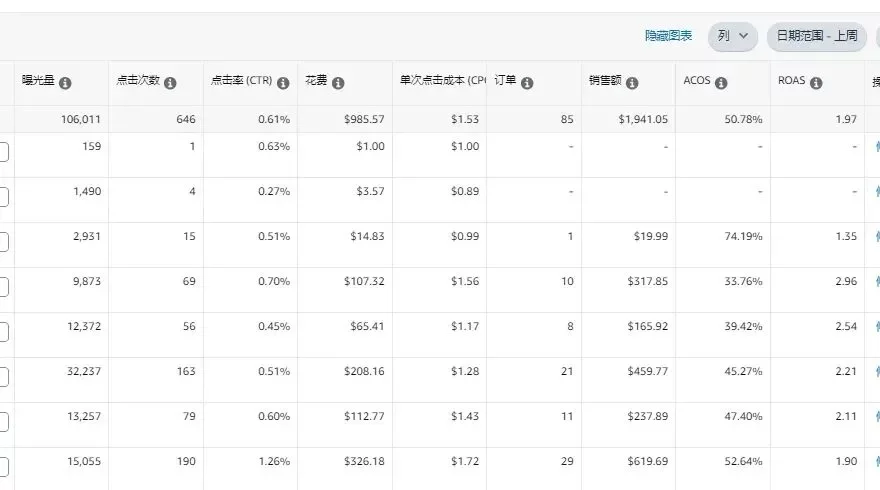Select ACOS cell 74.19%
Screen dimensions: 880x490
click(x=743, y=236)
